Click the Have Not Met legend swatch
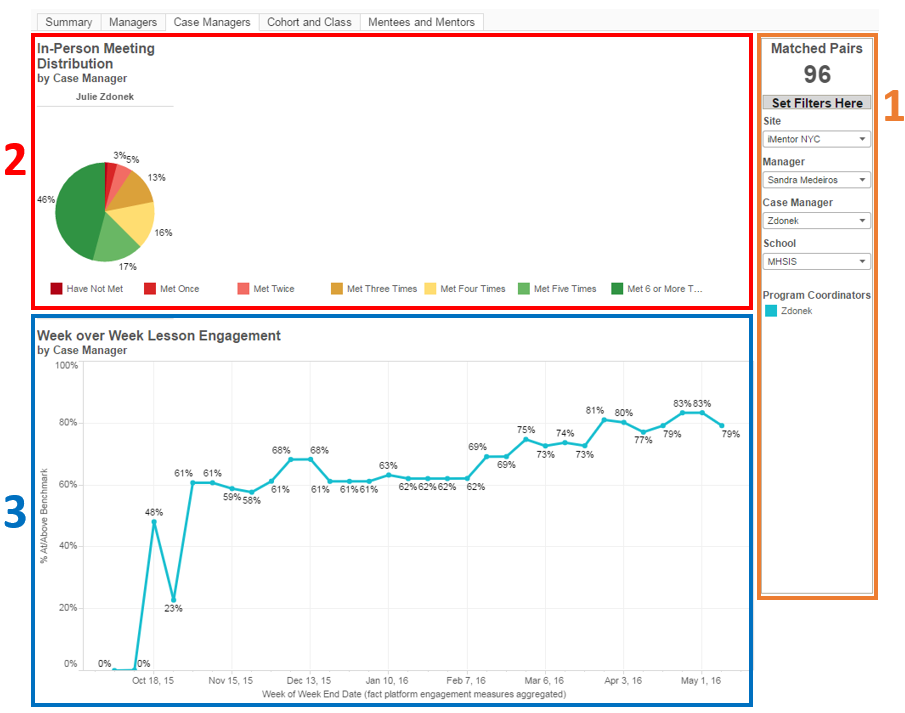The image size is (905, 713). click(x=56, y=289)
